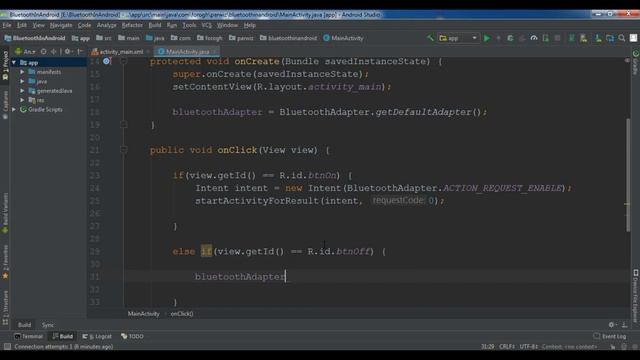Expand the java folder in project tree
Screen dimensions: 640x360
tap(22, 81)
